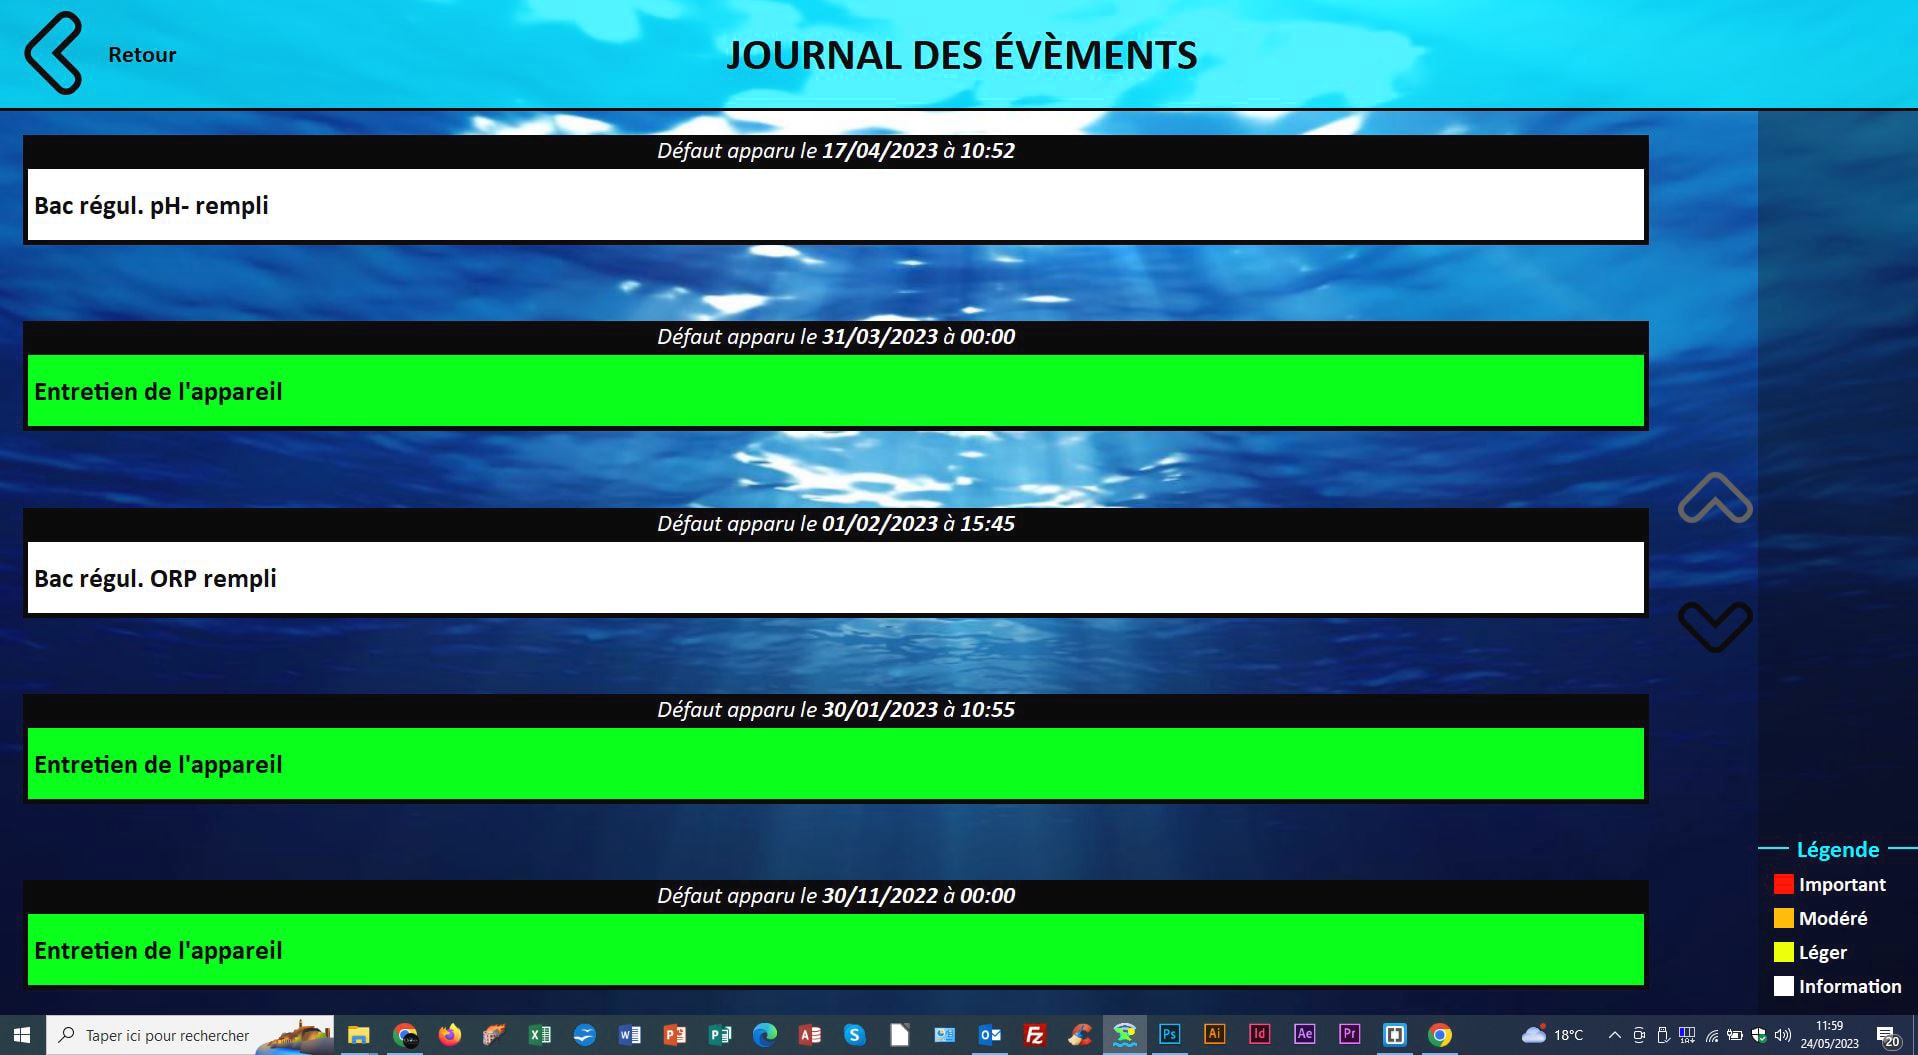Select the 'Bac régul. pH- rempli' event
The width and height of the screenshot is (1918, 1055).
click(835, 205)
